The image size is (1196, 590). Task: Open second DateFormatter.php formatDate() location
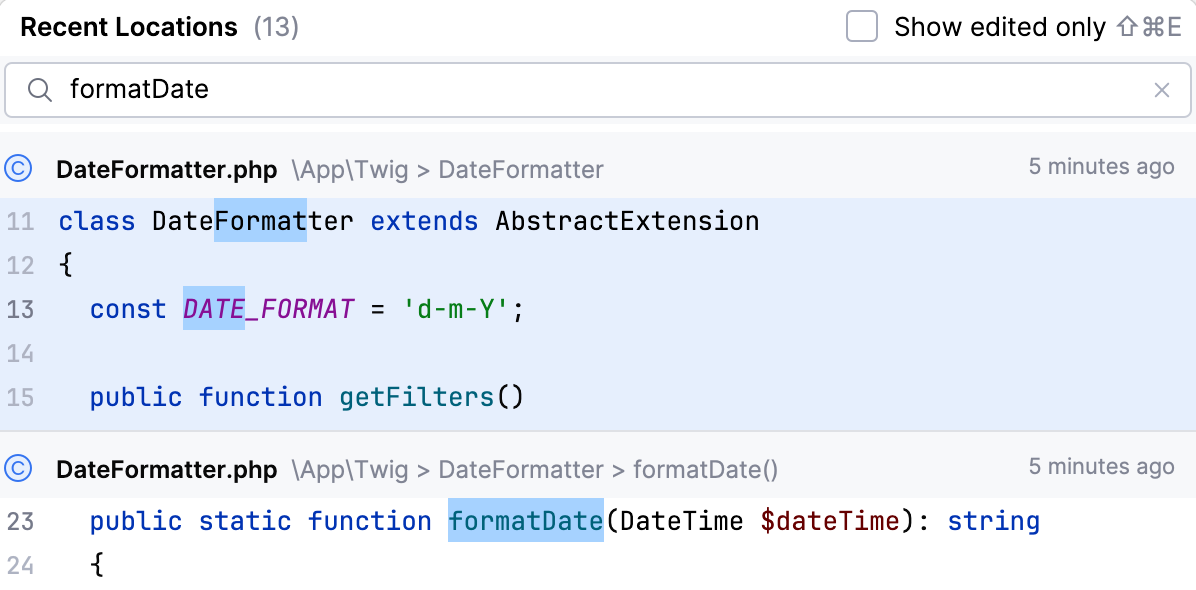click(166, 469)
